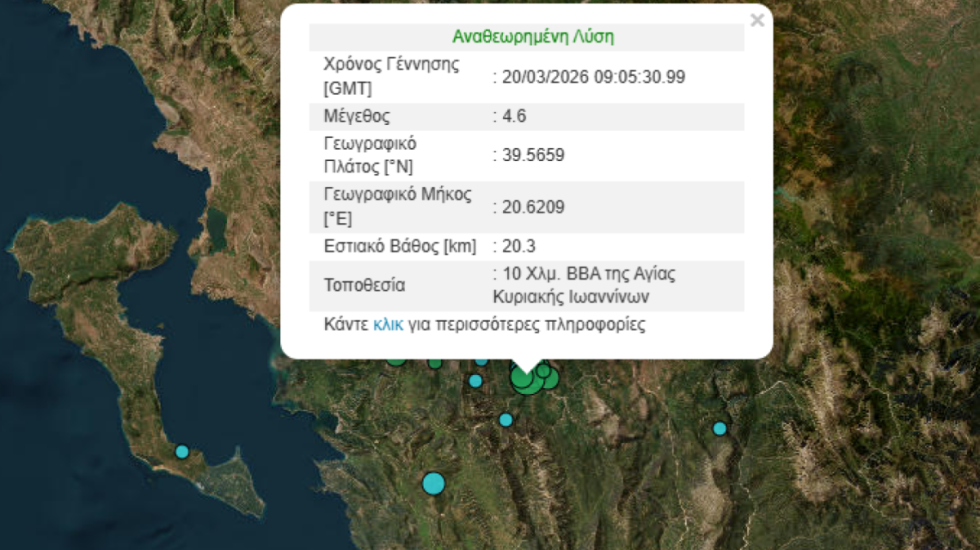Click the Μέγεθος label
This screenshot has width=980, height=550.
click(357, 116)
